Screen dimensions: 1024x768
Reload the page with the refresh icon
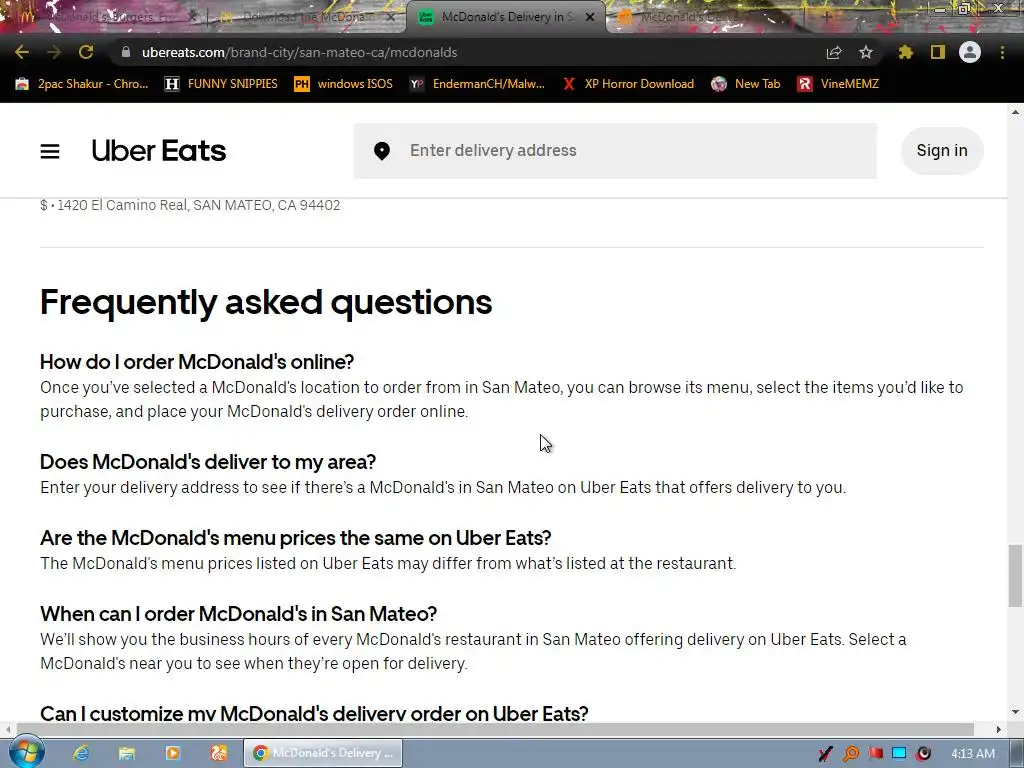[86, 52]
